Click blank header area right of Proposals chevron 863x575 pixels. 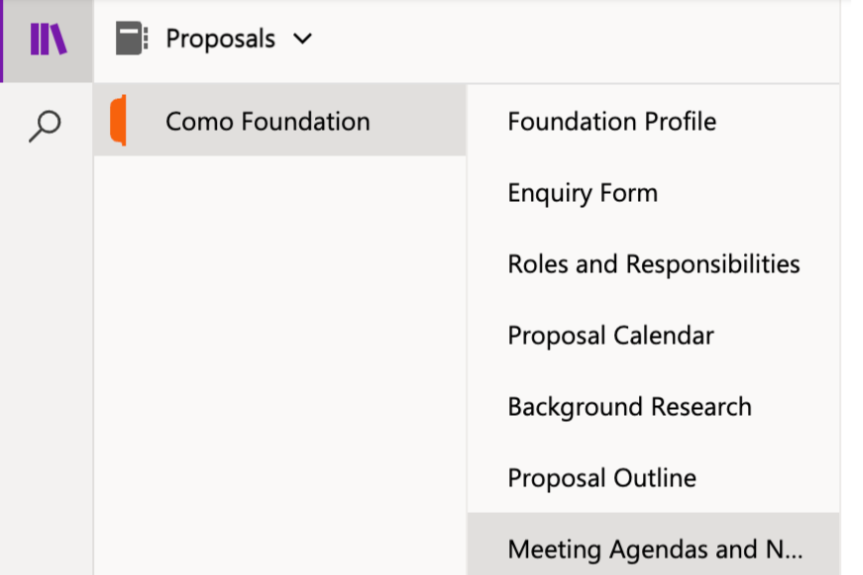580,40
